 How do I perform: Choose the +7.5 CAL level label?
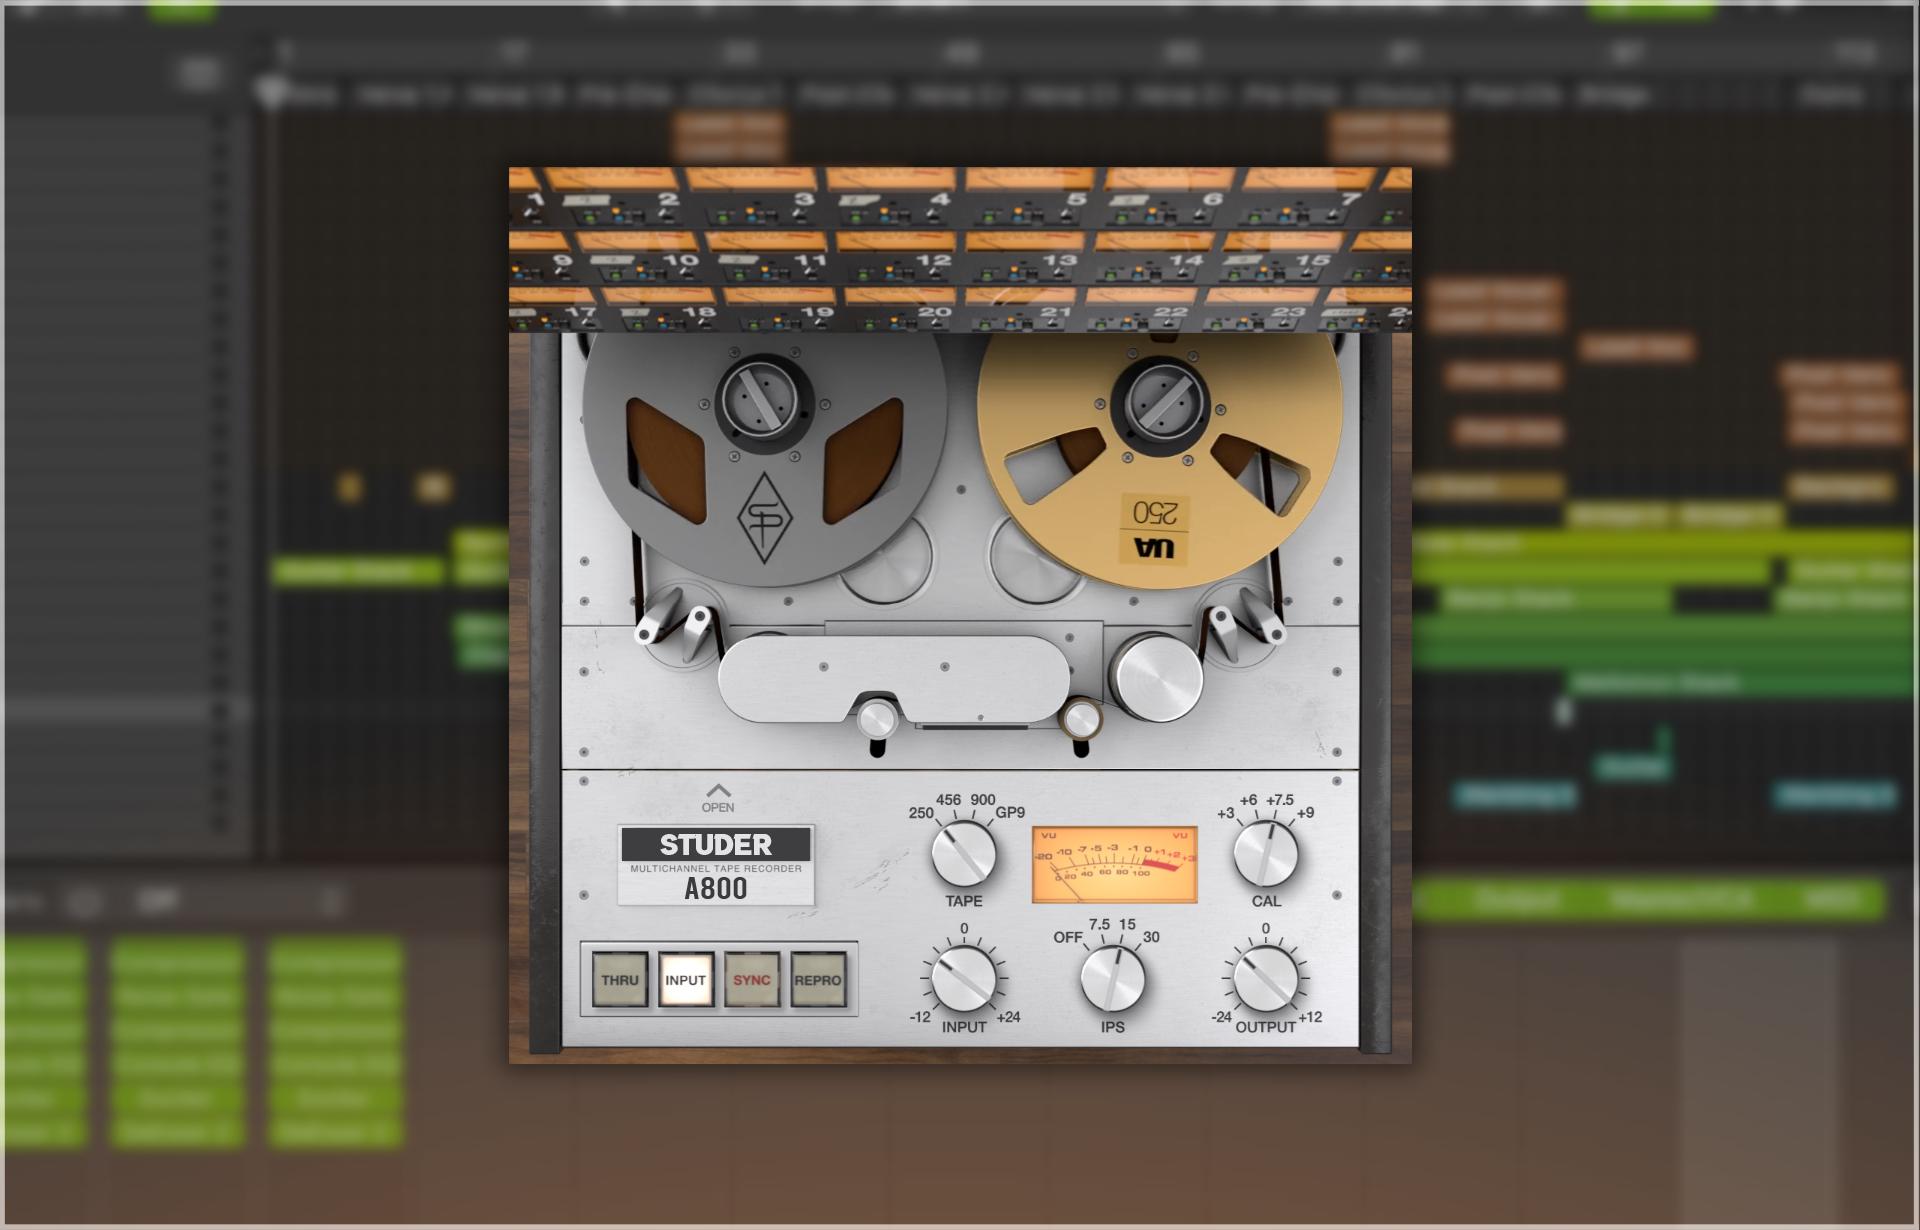tap(1280, 800)
